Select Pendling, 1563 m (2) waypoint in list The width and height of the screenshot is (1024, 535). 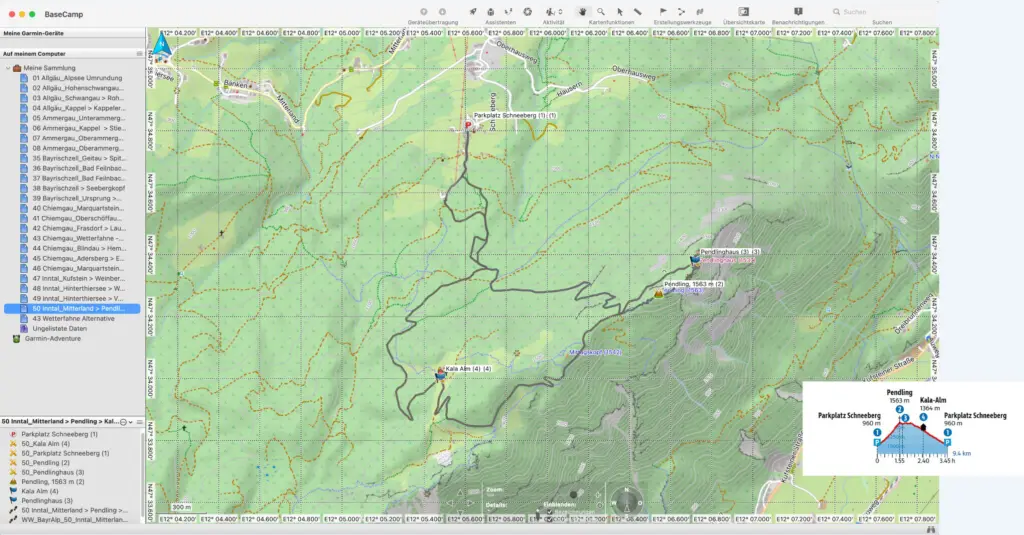click(58, 482)
